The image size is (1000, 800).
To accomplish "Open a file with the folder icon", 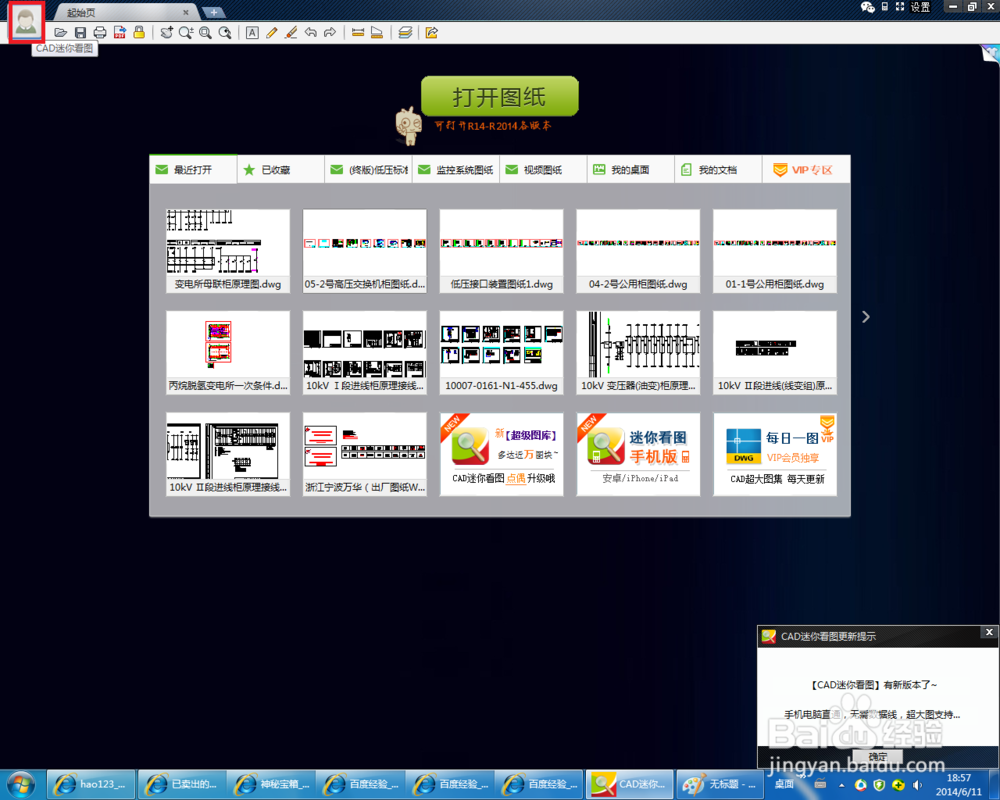I will pyautogui.click(x=61, y=33).
